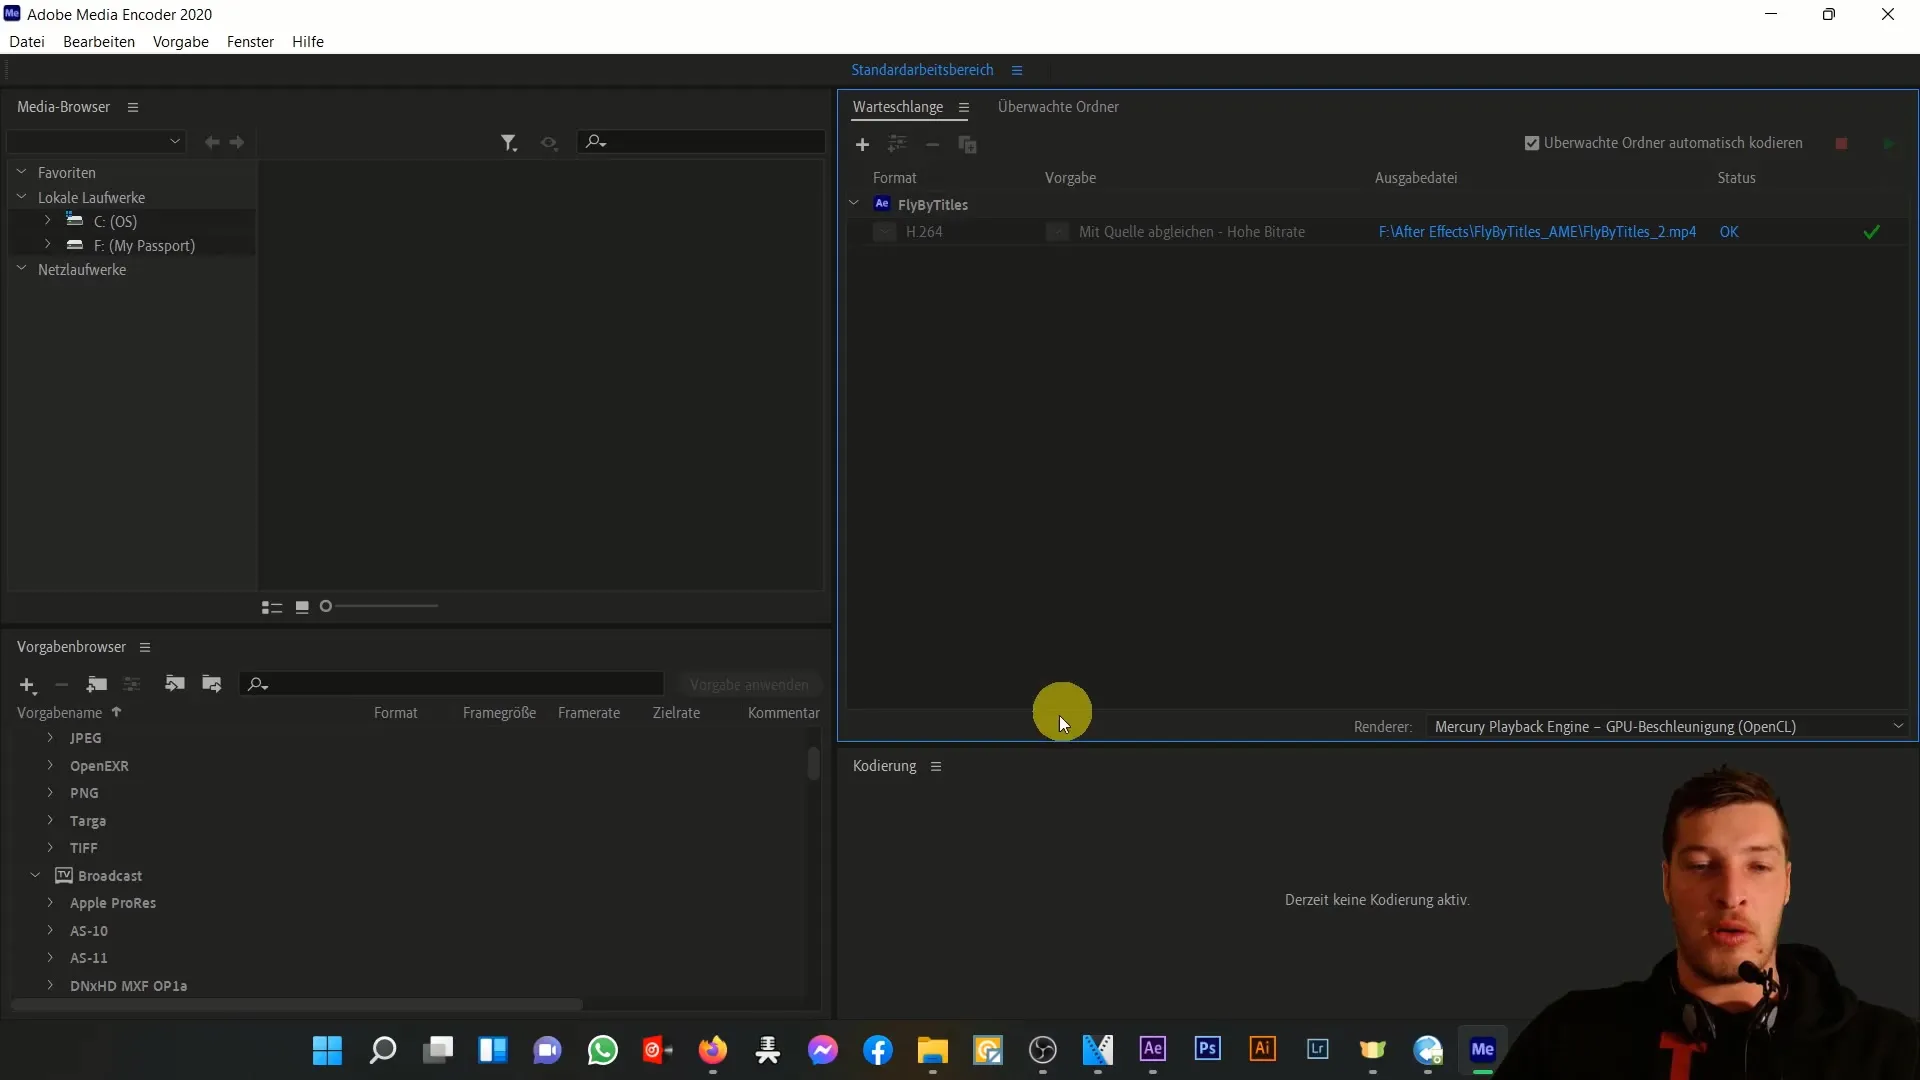
Task: Click the duplicate item icon in Warteschlange
Action: coord(968,144)
